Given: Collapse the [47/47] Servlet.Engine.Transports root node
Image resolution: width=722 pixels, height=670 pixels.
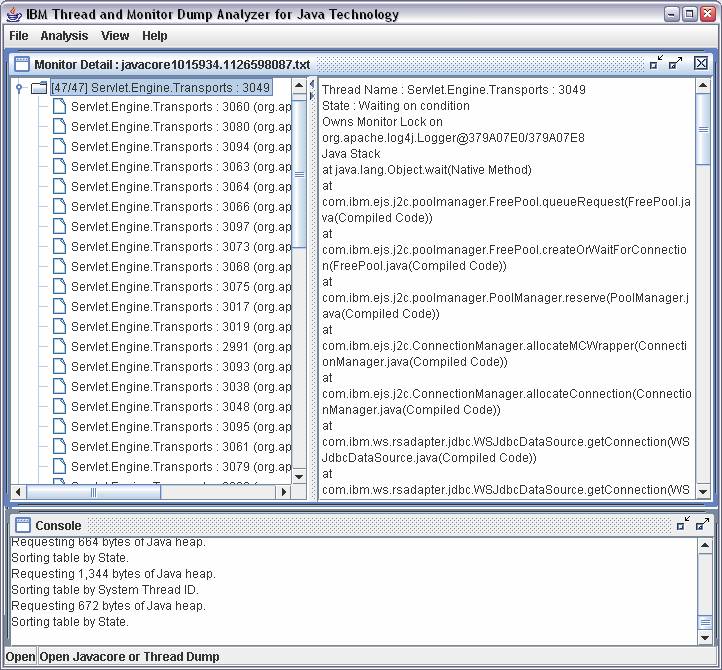Looking at the screenshot, I should (x=19, y=88).
